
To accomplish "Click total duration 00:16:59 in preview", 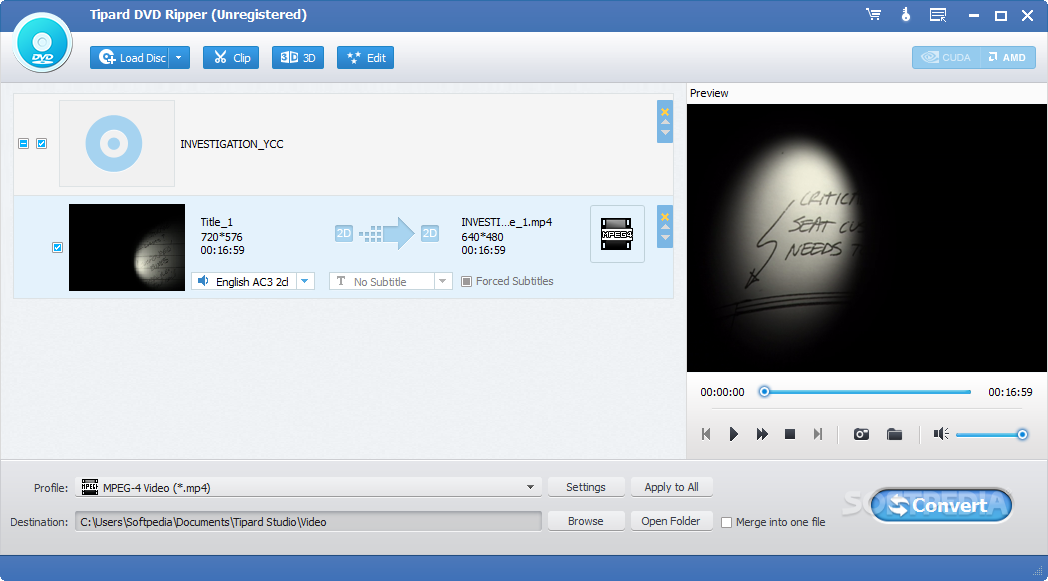I will point(1010,392).
